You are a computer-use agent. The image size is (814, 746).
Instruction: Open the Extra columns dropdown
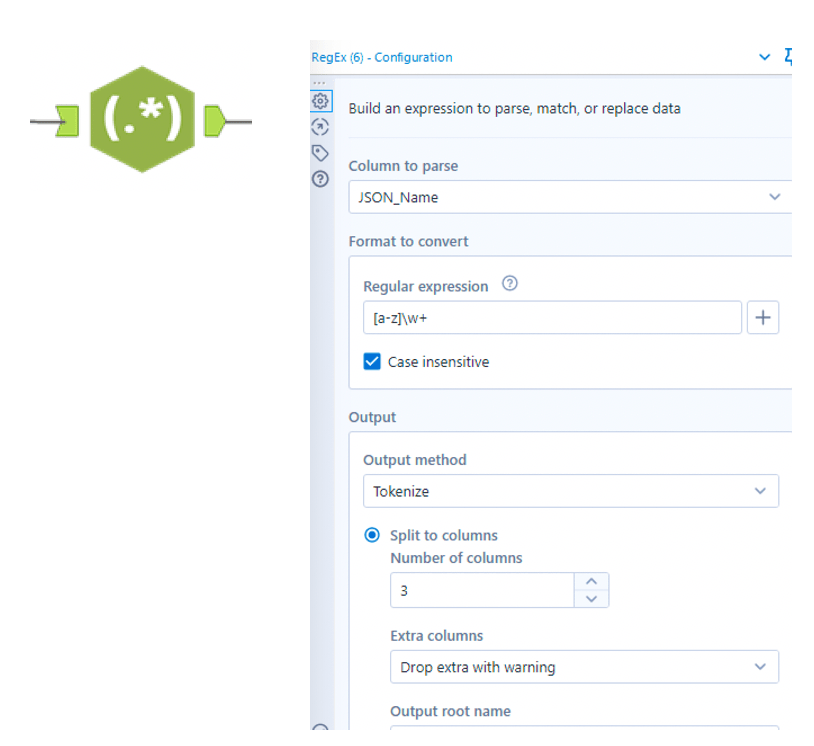tap(584, 667)
